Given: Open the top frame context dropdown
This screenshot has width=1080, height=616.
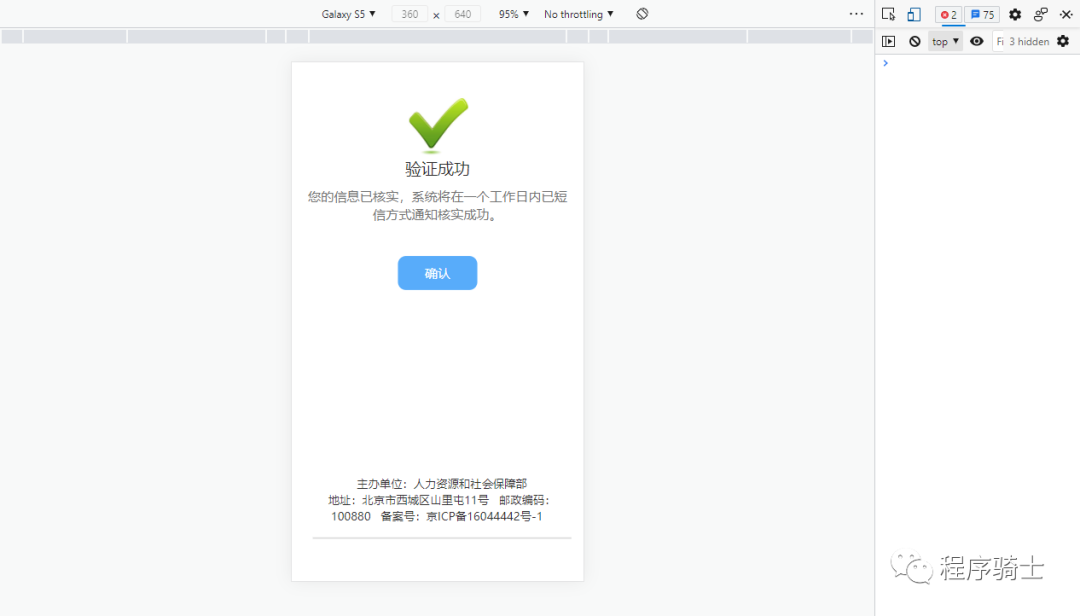Looking at the screenshot, I should (x=944, y=41).
